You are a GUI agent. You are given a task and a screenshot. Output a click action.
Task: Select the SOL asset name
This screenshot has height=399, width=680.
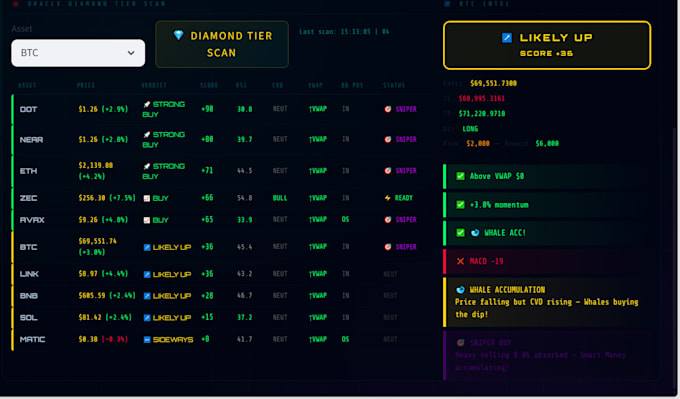tap(28, 318)
